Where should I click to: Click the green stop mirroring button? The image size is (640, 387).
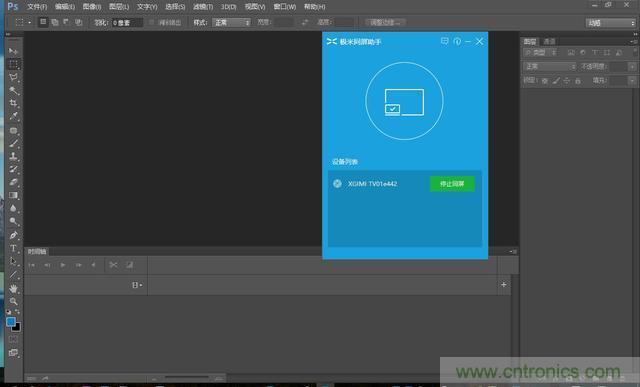click(x=452, y=184)
